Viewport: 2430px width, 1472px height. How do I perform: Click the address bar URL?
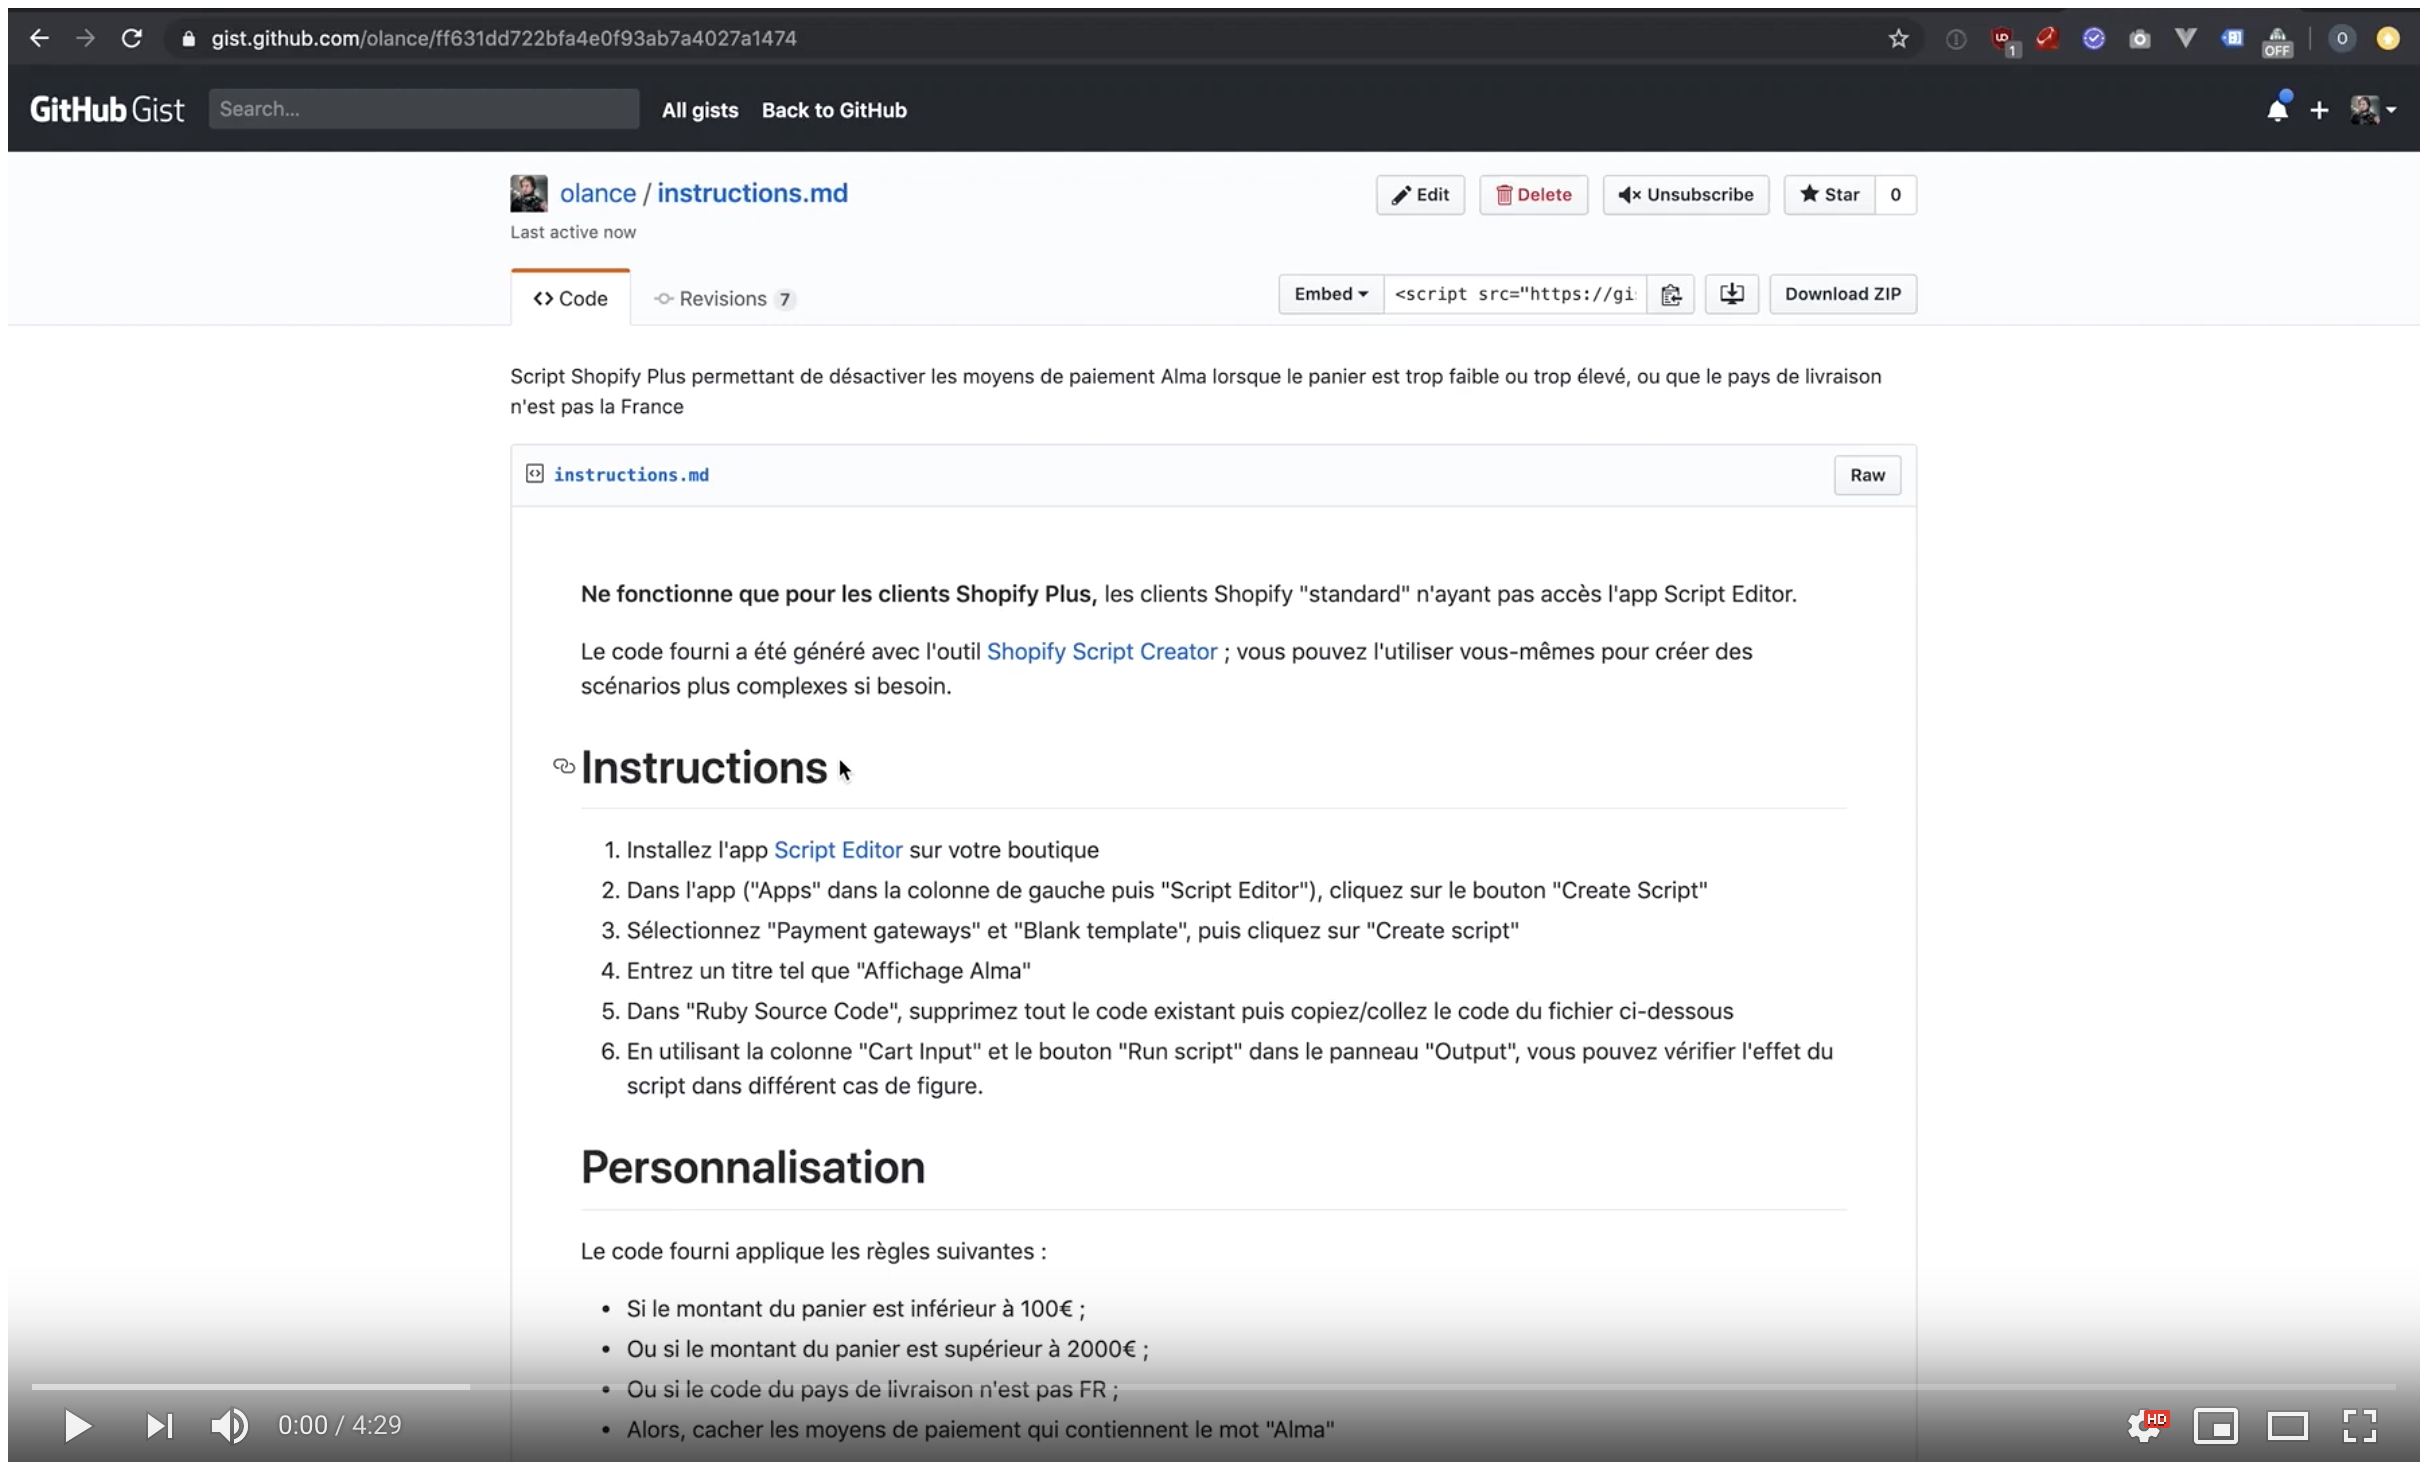coord(503,38)
